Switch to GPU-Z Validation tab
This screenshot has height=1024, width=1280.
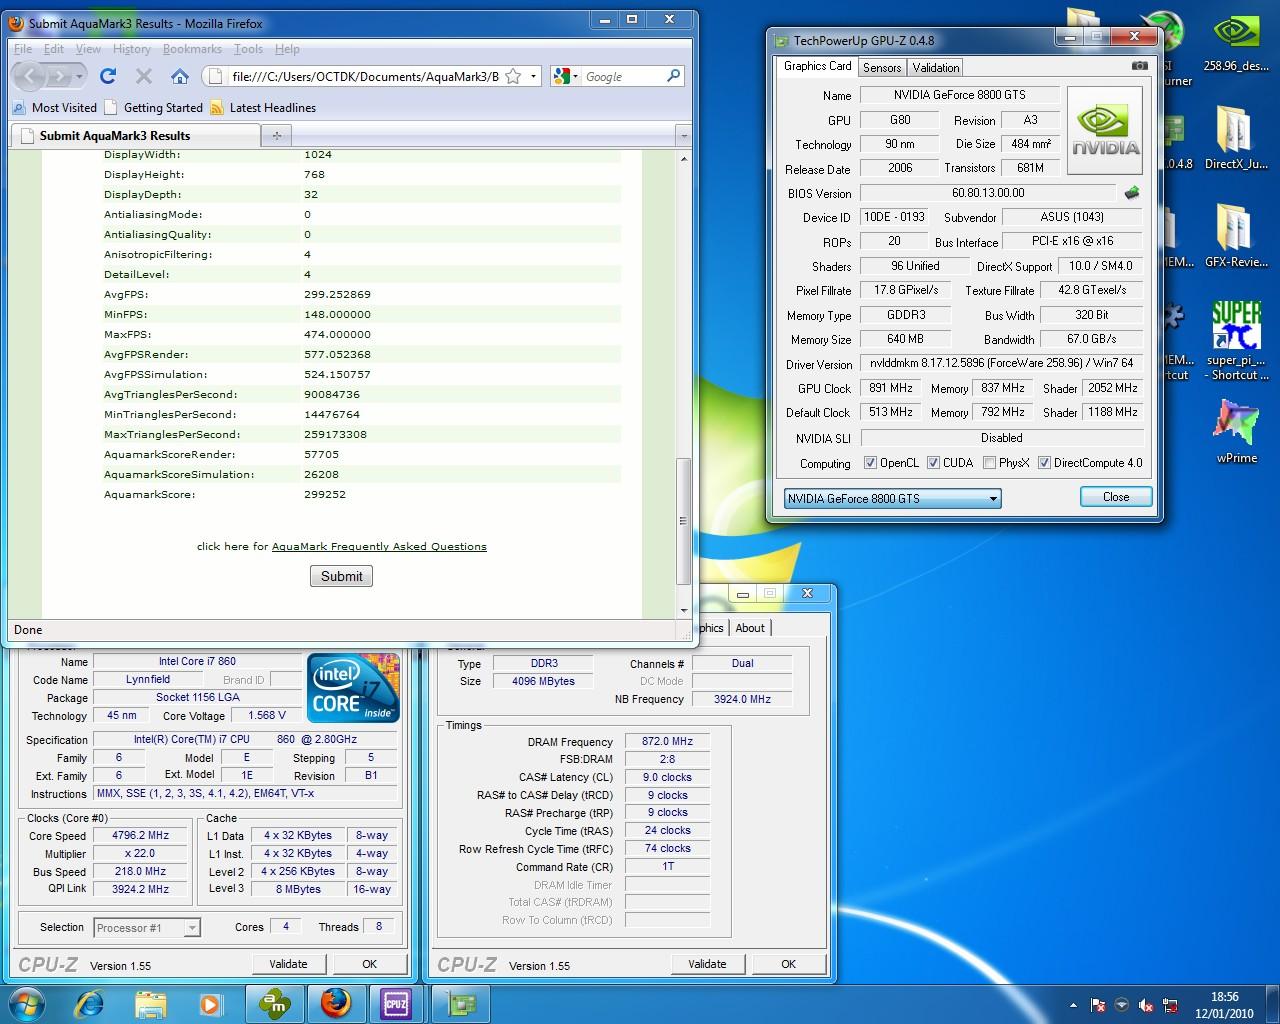pos(936,68)
